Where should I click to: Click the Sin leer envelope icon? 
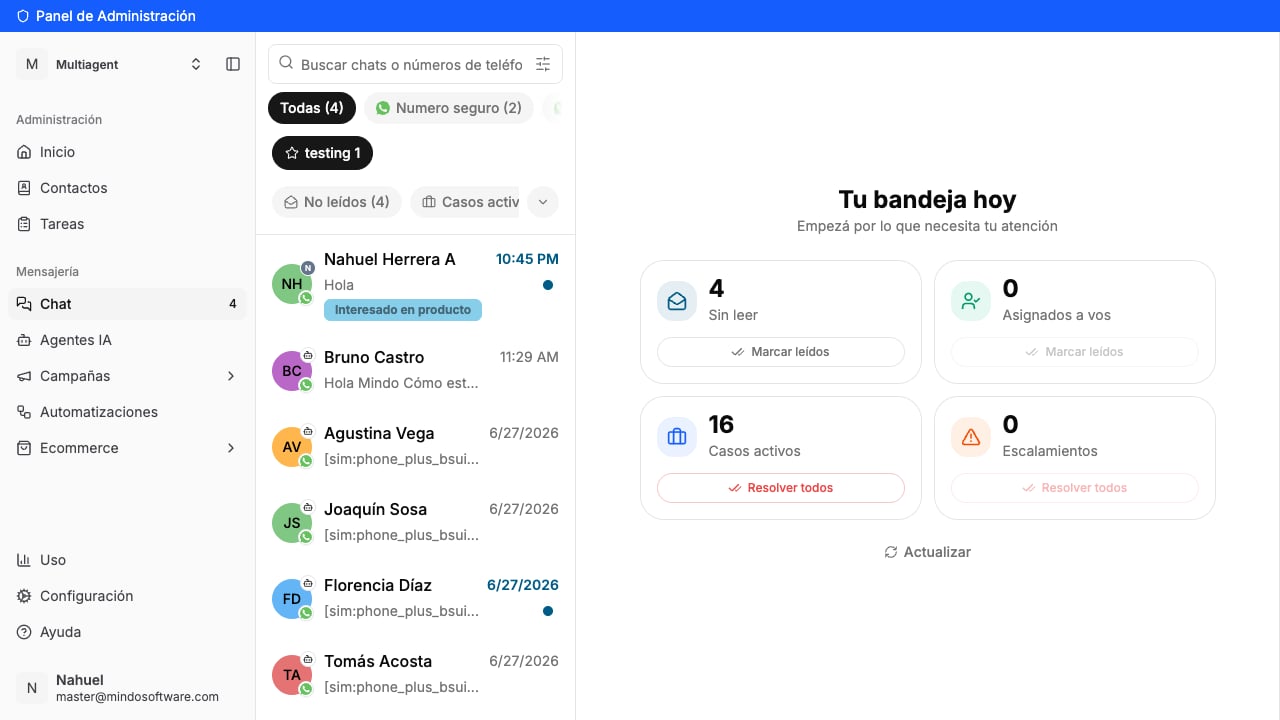click(677, 301)
